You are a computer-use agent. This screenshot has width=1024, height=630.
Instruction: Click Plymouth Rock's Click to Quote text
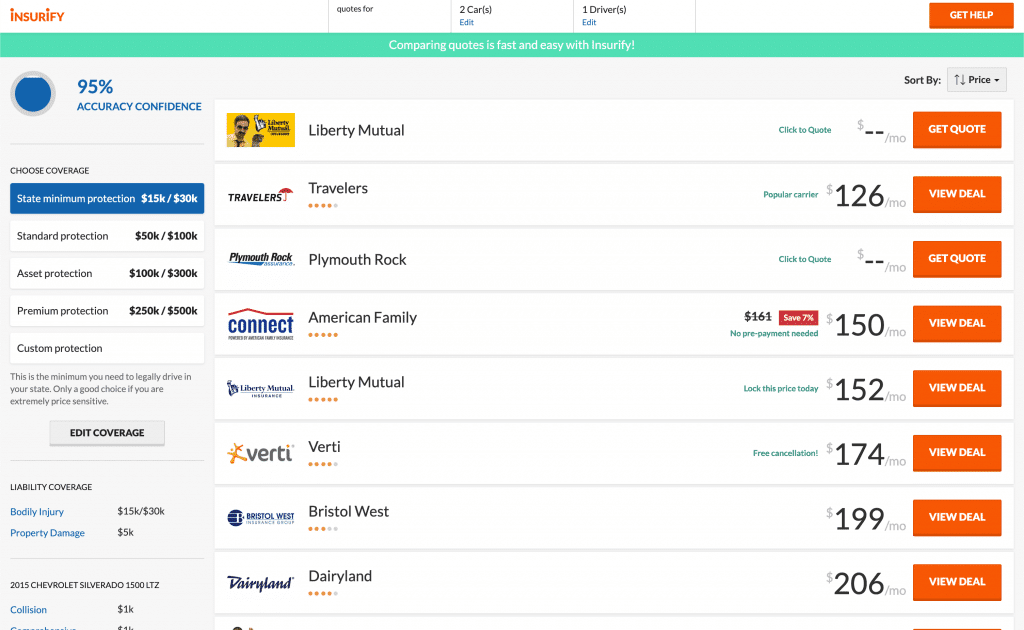(x=805, y=259)
